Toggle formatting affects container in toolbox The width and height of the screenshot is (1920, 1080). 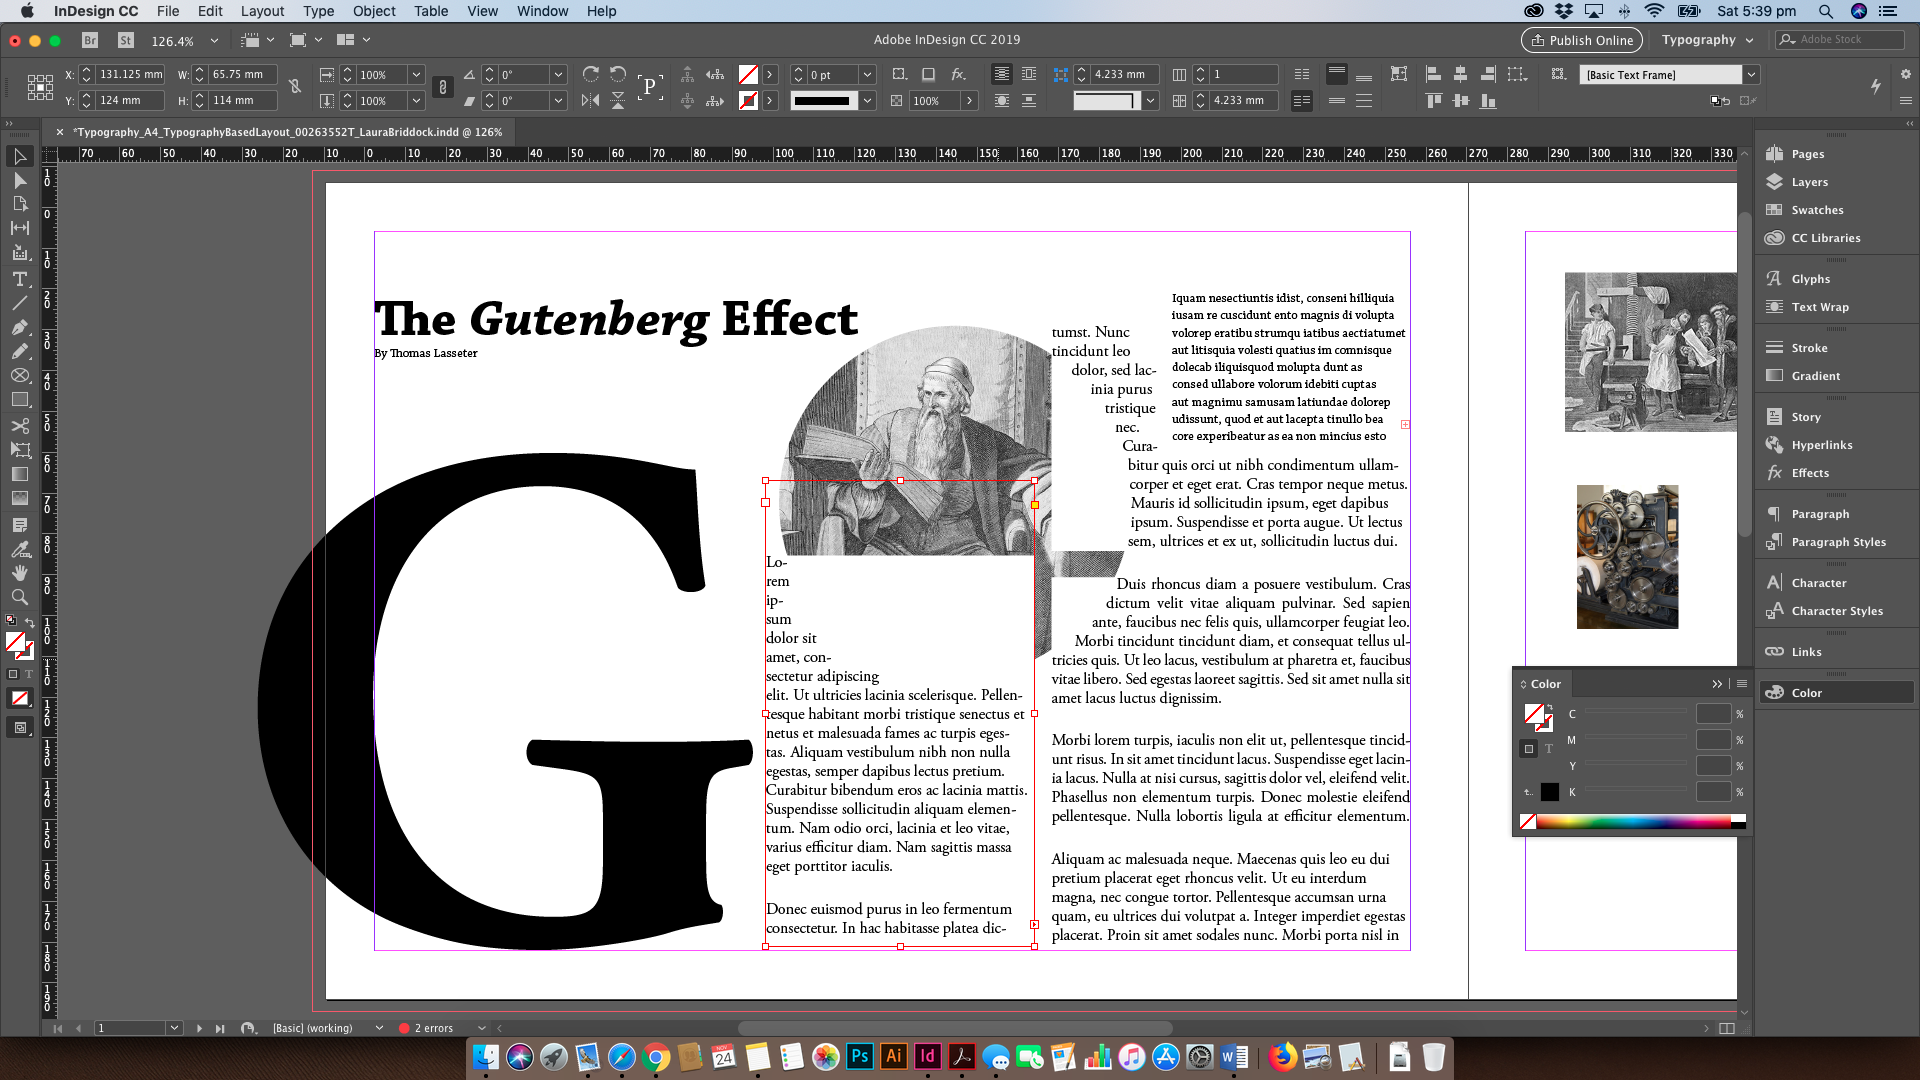pos(13,675)
